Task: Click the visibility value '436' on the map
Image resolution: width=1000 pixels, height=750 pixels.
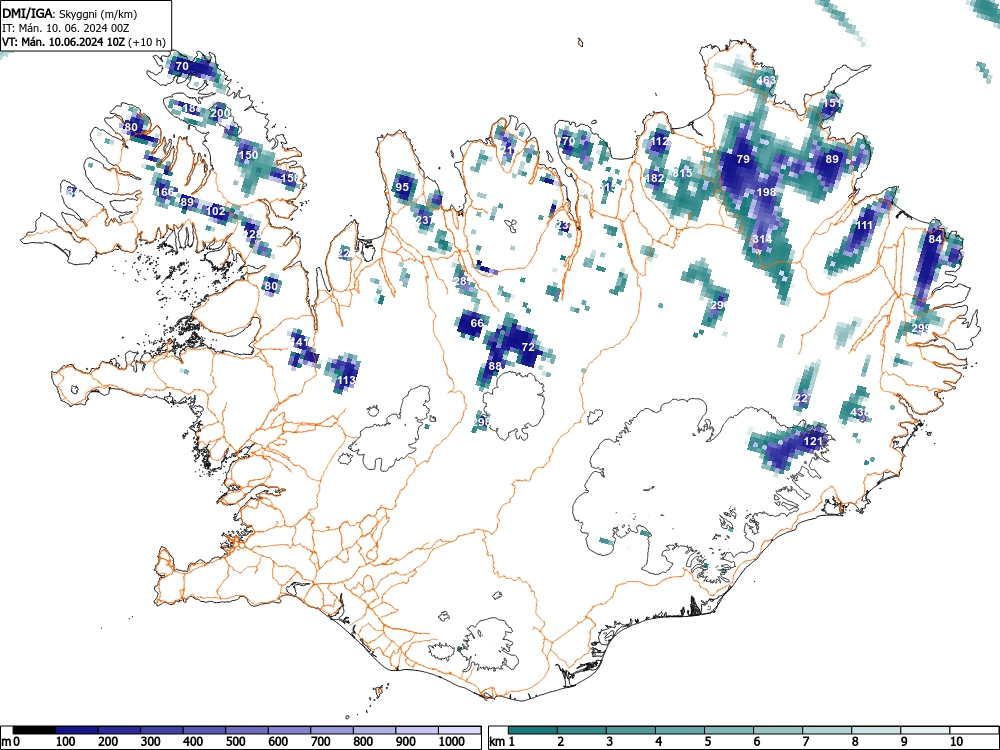Action: pos(860,412)
